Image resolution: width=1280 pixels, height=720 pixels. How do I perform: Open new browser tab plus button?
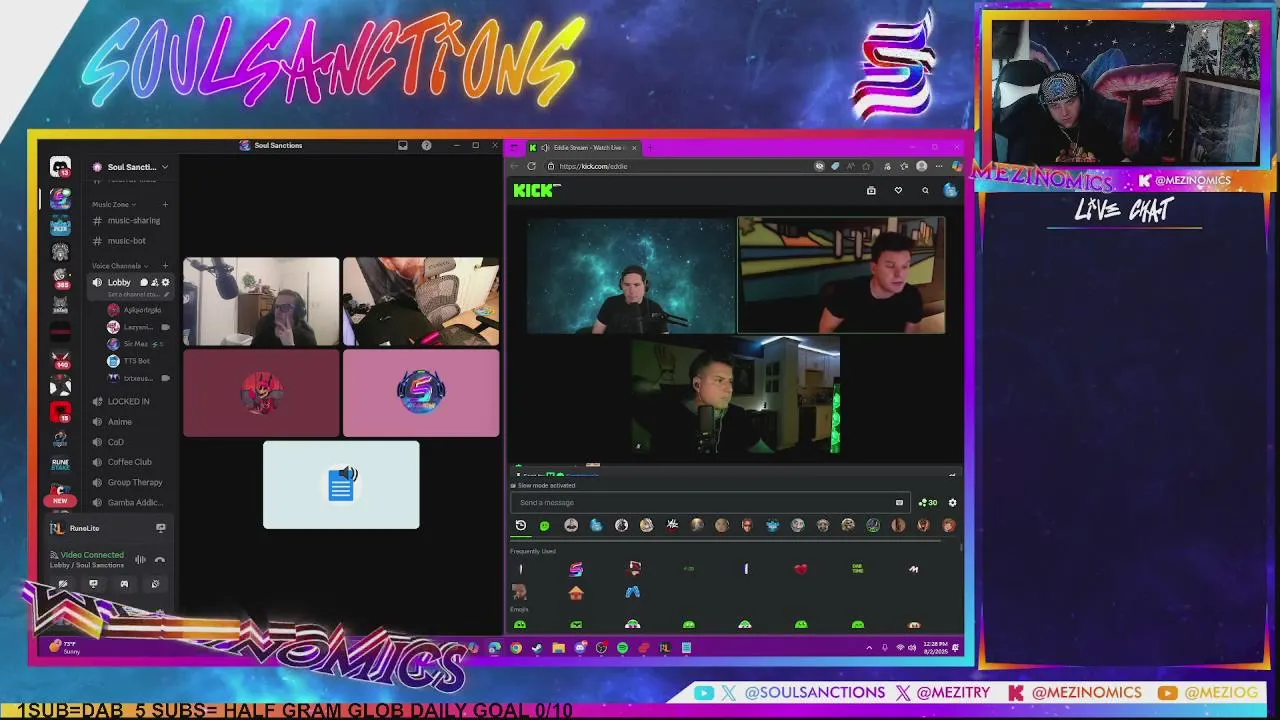[650, 148]
